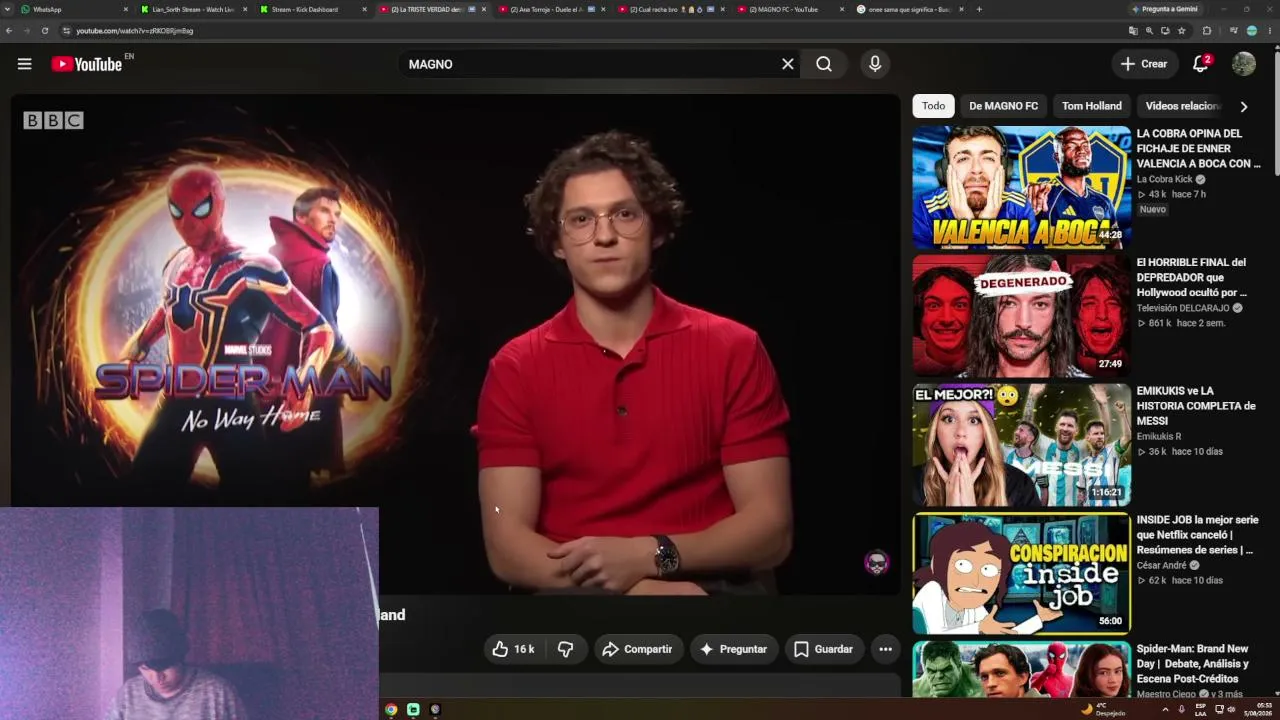The height and width of the screenshot is (720, 1280).
Task: Click the browser address bar URL
Action: click(x=135, y=31)
